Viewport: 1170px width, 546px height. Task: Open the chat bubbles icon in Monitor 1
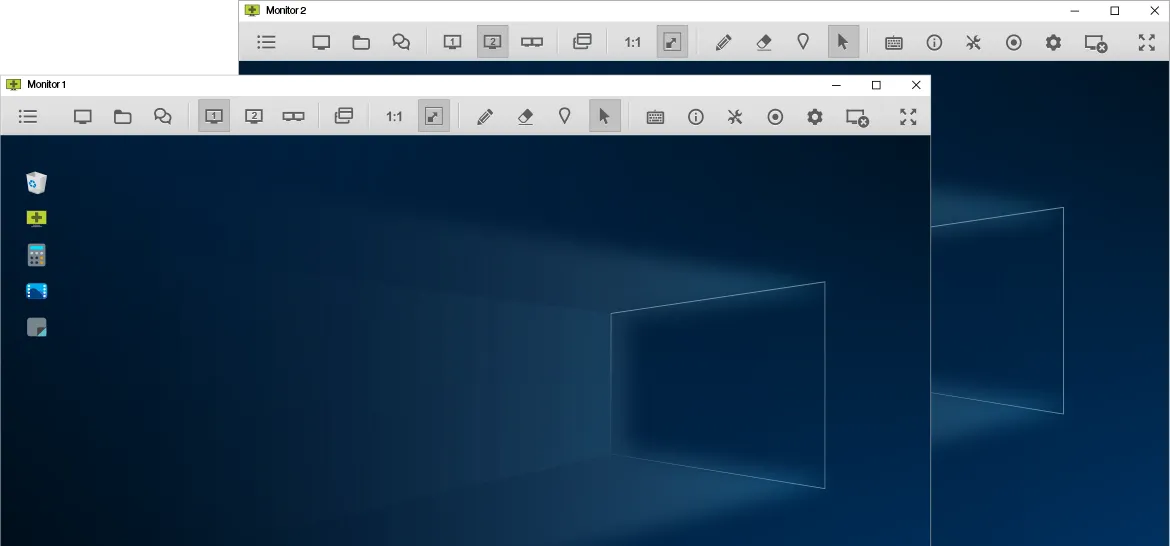pos(163,116)
